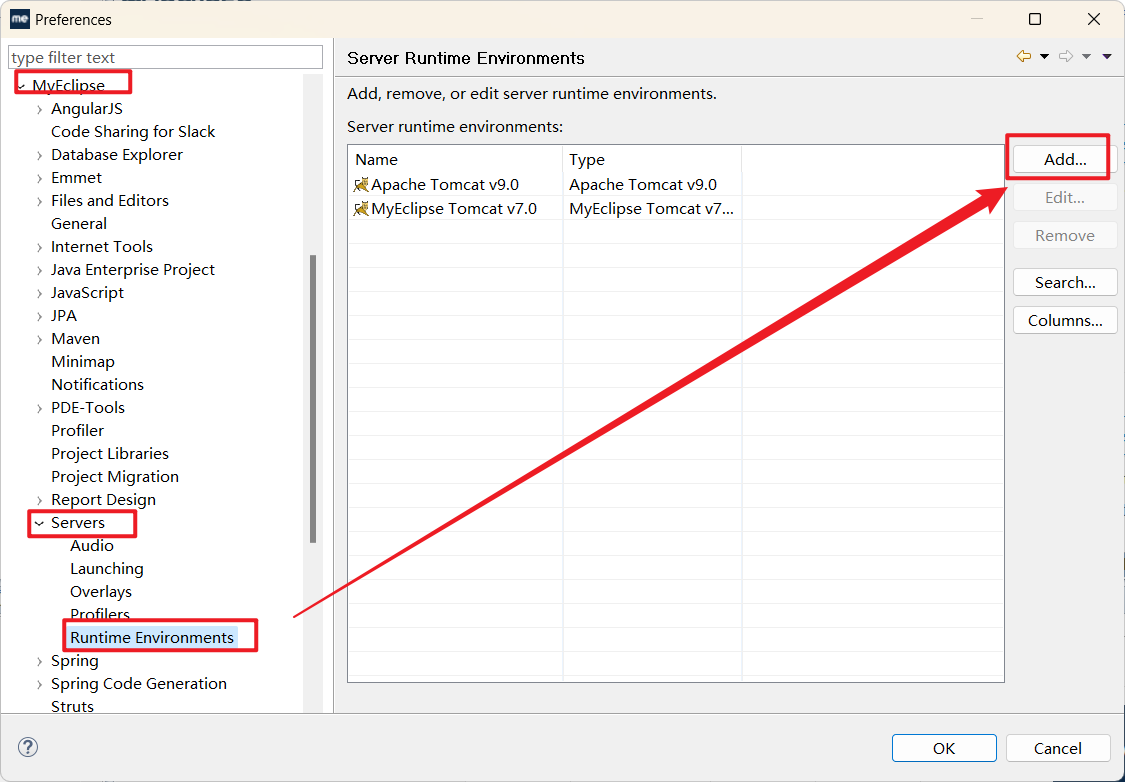This screenshot has width=1125, height=782.
Task: Select Overlays under Servers
Action: [x=101, y=591]
